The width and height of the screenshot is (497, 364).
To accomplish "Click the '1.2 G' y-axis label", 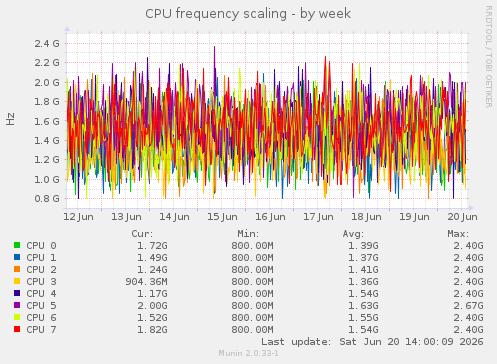I will pos(47,160).
